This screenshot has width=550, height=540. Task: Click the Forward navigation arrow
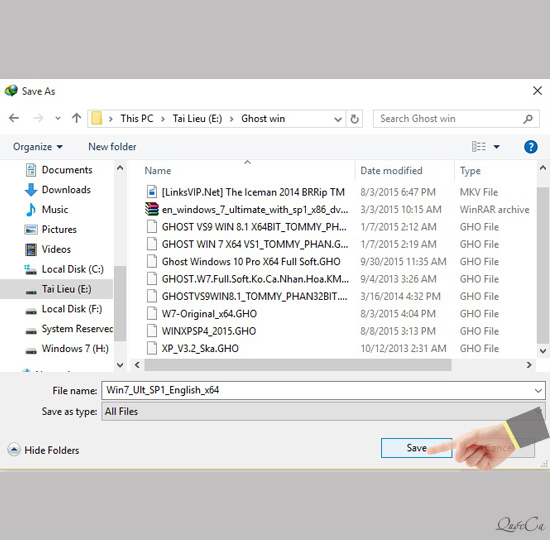point(38,118)
